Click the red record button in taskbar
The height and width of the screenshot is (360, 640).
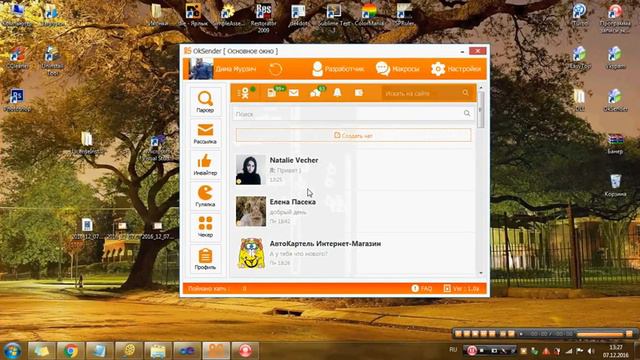245,351
